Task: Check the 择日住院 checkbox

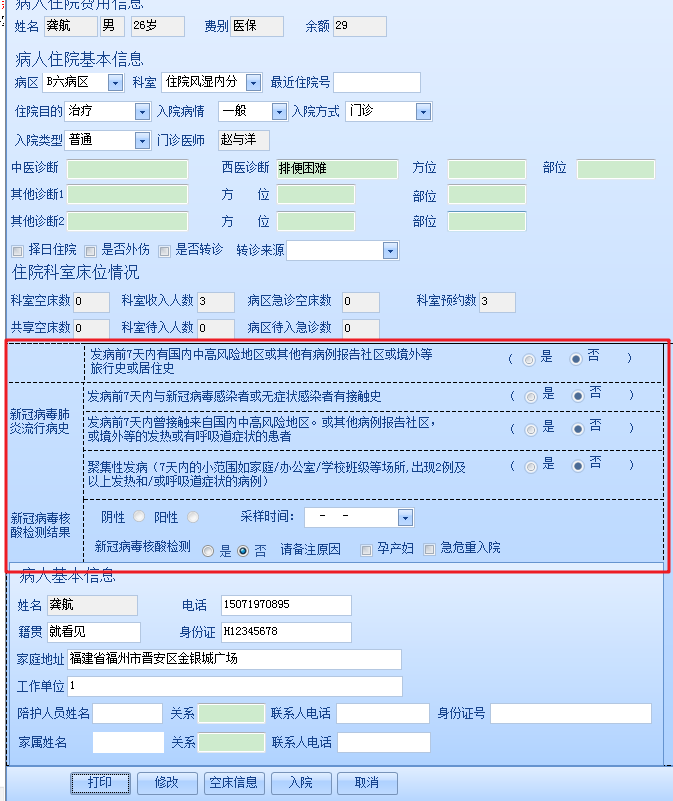Action: click(x=17, y=251)
